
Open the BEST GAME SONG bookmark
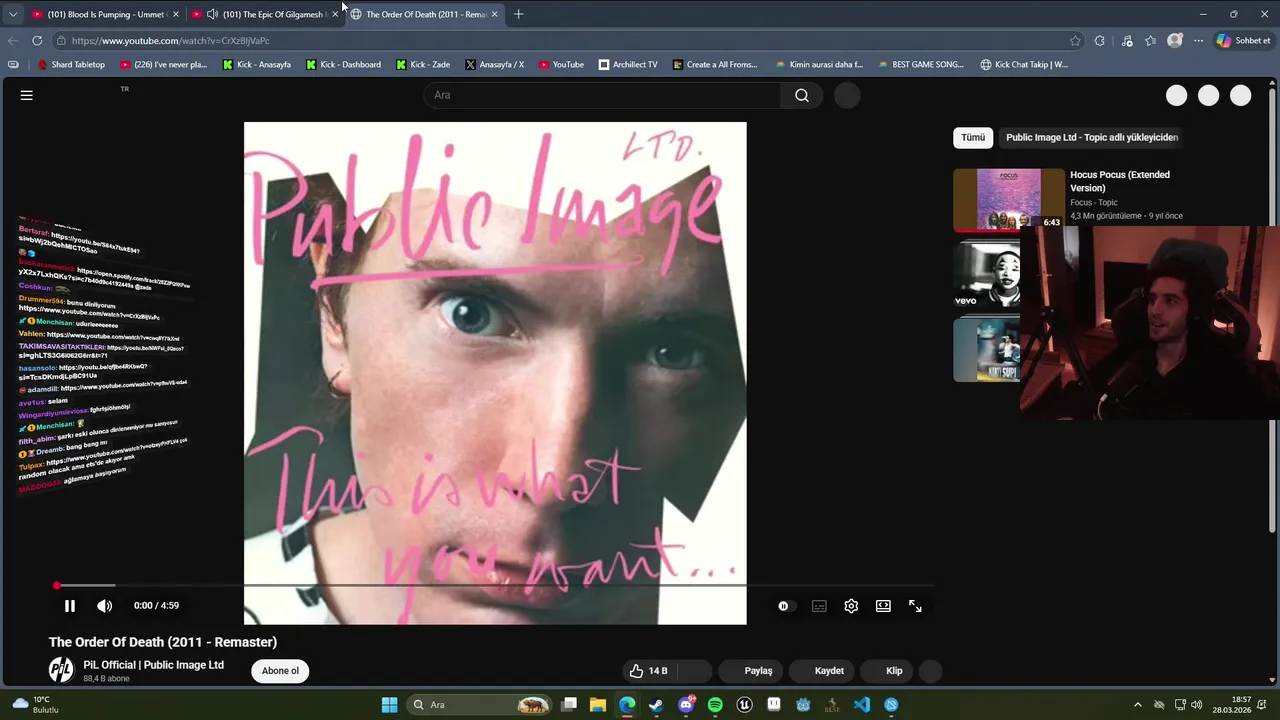920,65
